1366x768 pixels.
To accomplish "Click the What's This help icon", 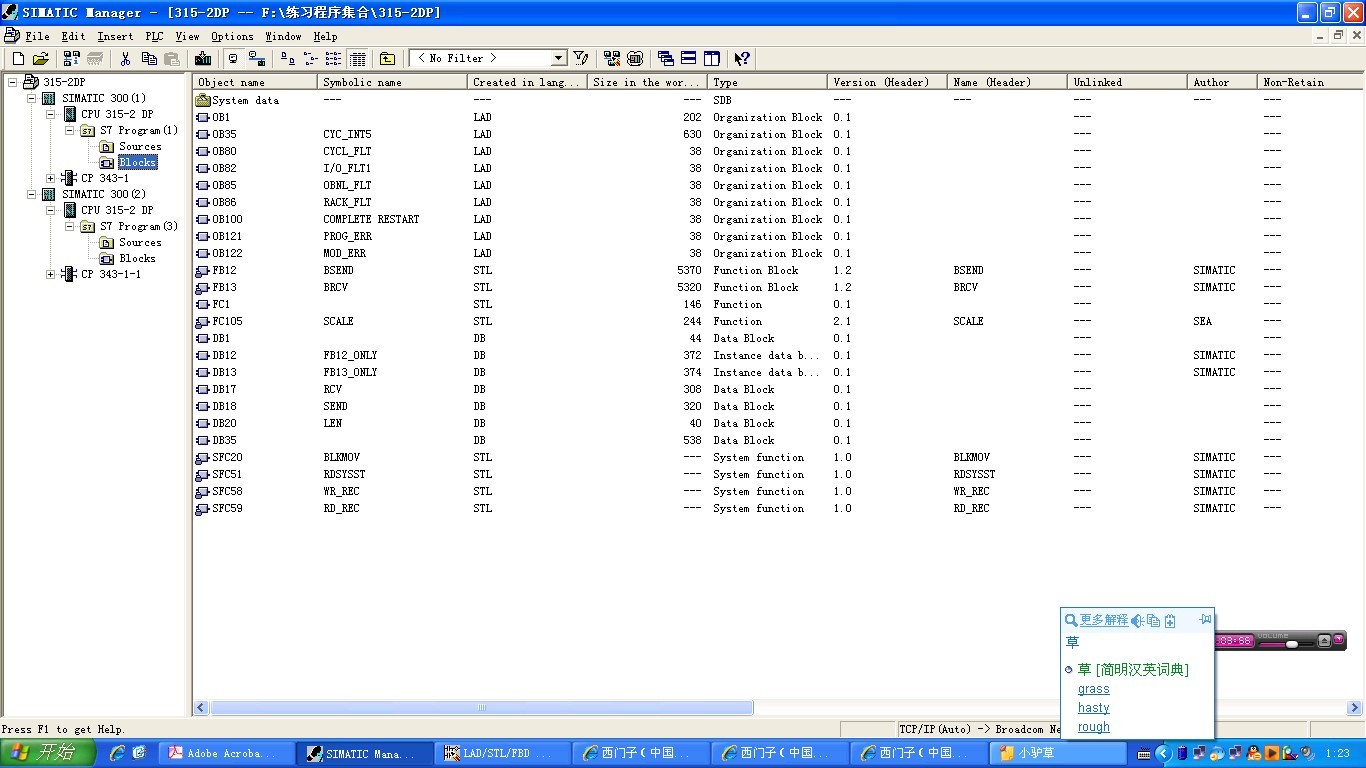I will coord(742,59).
